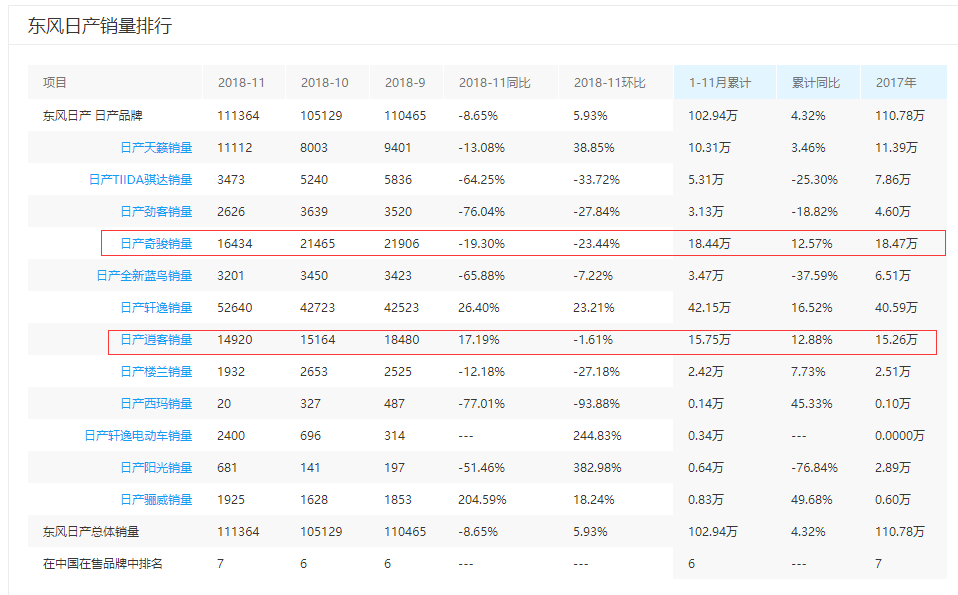Open the 日产天籁销量 link
The width and height of the screenshot is (958, 595).
click(x=156, y=148)
